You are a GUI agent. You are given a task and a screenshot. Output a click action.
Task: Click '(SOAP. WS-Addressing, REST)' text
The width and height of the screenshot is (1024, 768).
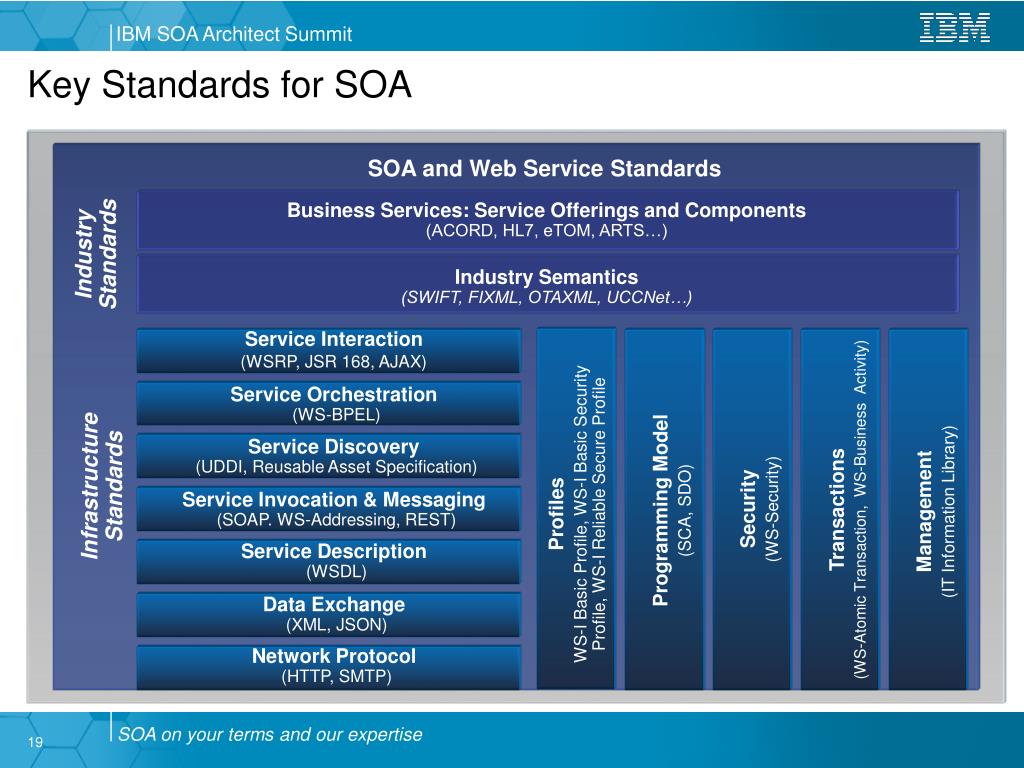tap(336, 520)
